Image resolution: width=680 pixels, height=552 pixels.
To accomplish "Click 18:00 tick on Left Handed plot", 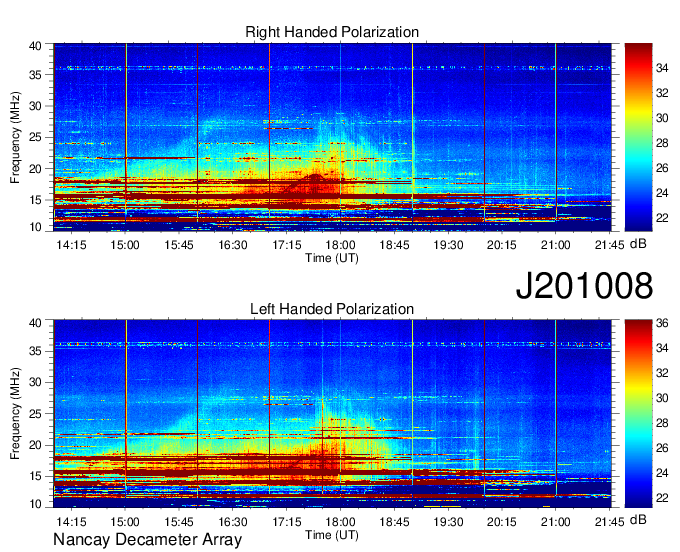I will tap(340, 522).
